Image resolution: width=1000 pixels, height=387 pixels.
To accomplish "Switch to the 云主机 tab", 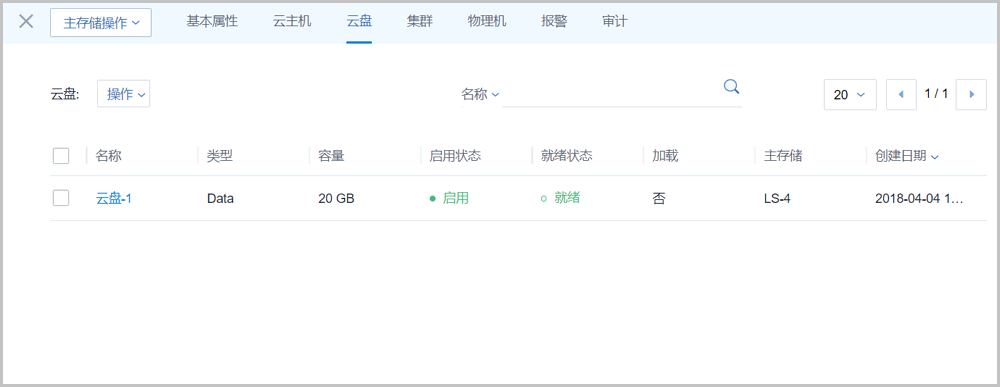I will (292, 21).
